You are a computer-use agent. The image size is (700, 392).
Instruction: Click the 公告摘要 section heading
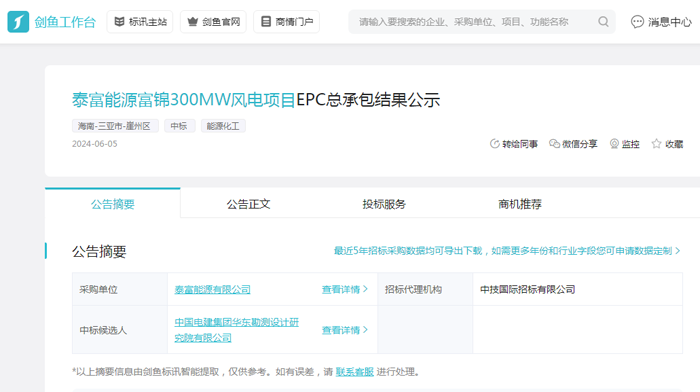point(99,251)
